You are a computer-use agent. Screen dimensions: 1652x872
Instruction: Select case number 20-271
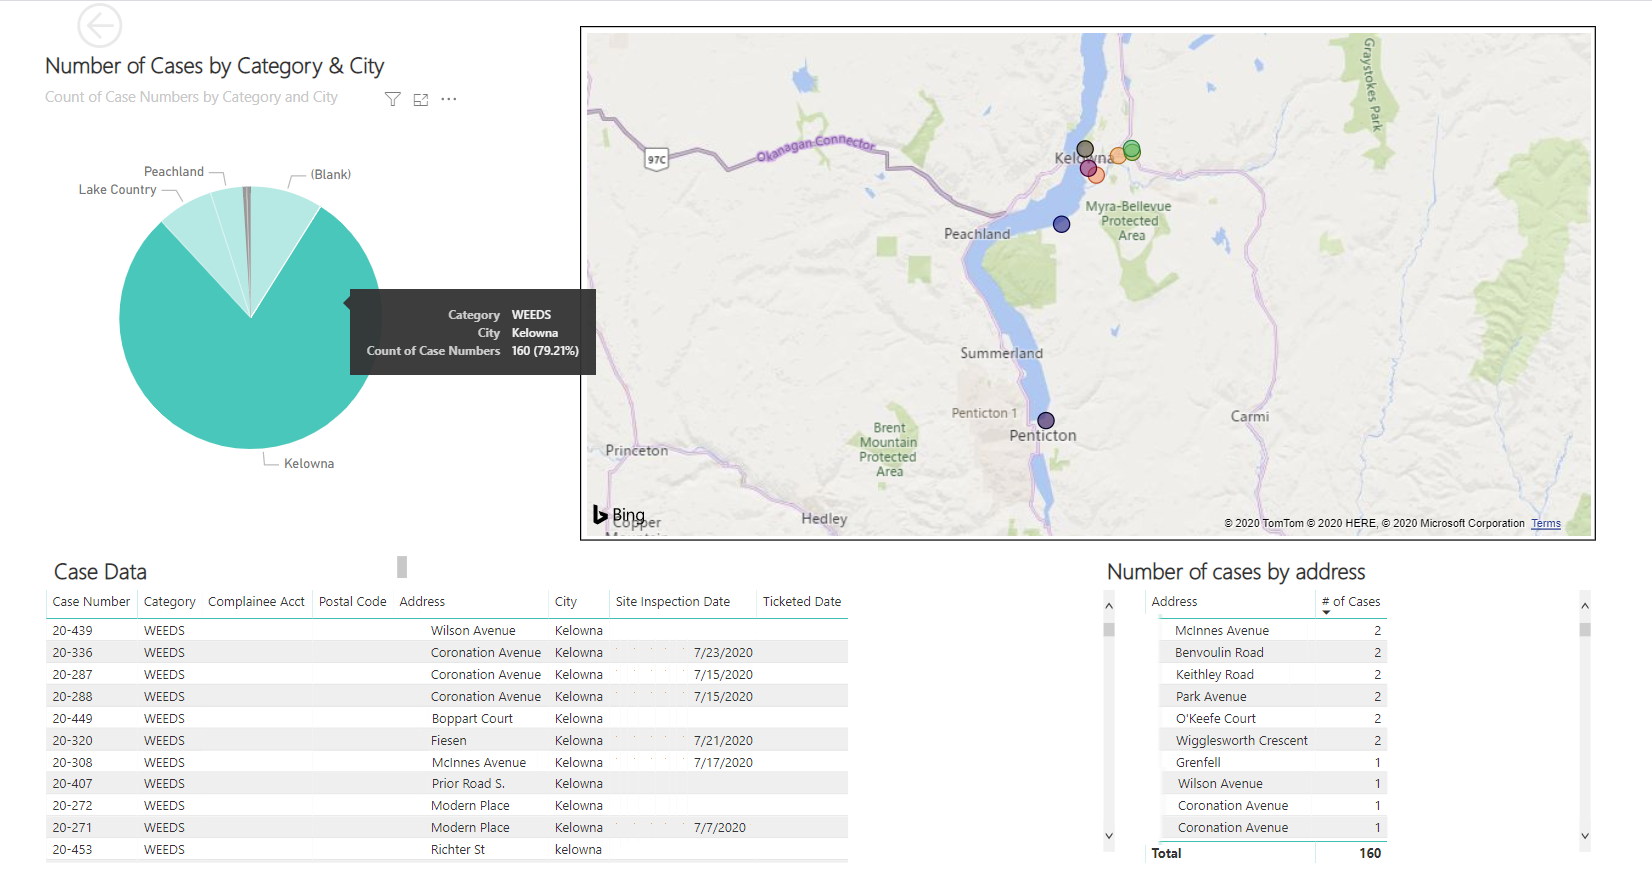pyautogui.click(x=72, y=828)
